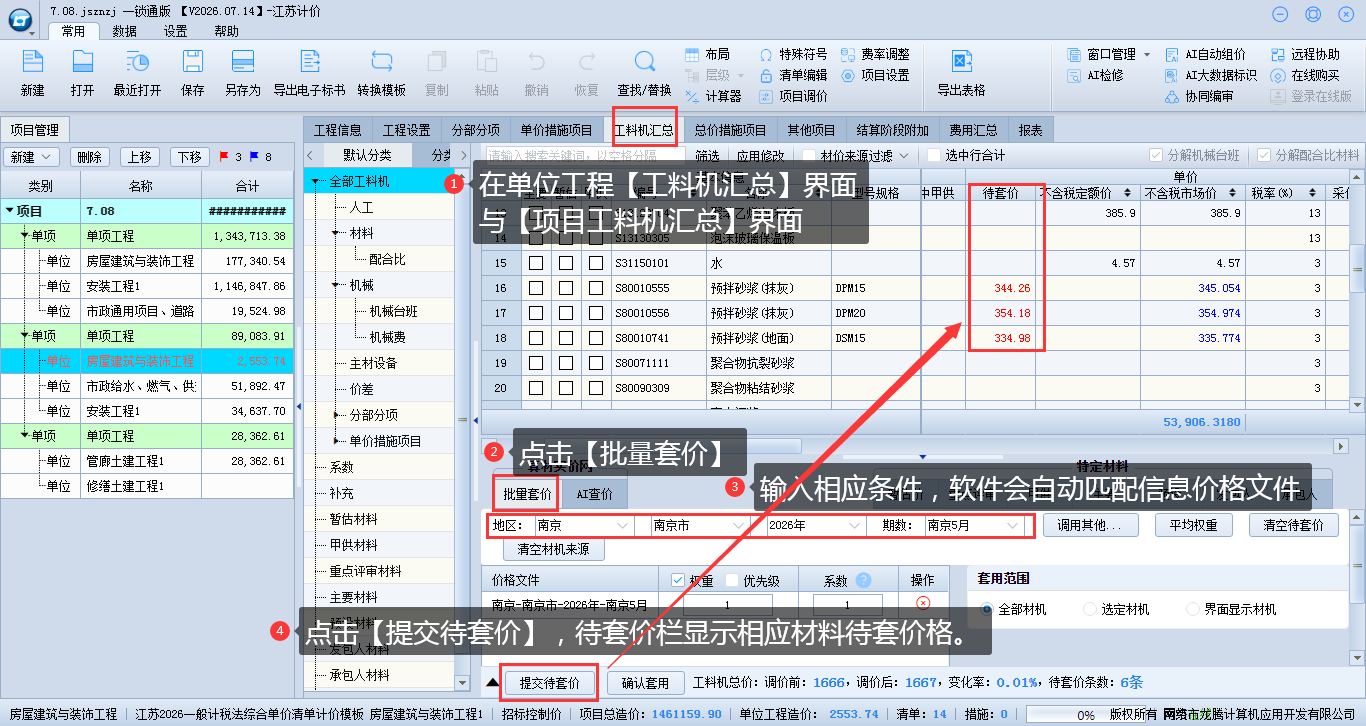Click the 清空待套价 button

(x=1294, y=525)
